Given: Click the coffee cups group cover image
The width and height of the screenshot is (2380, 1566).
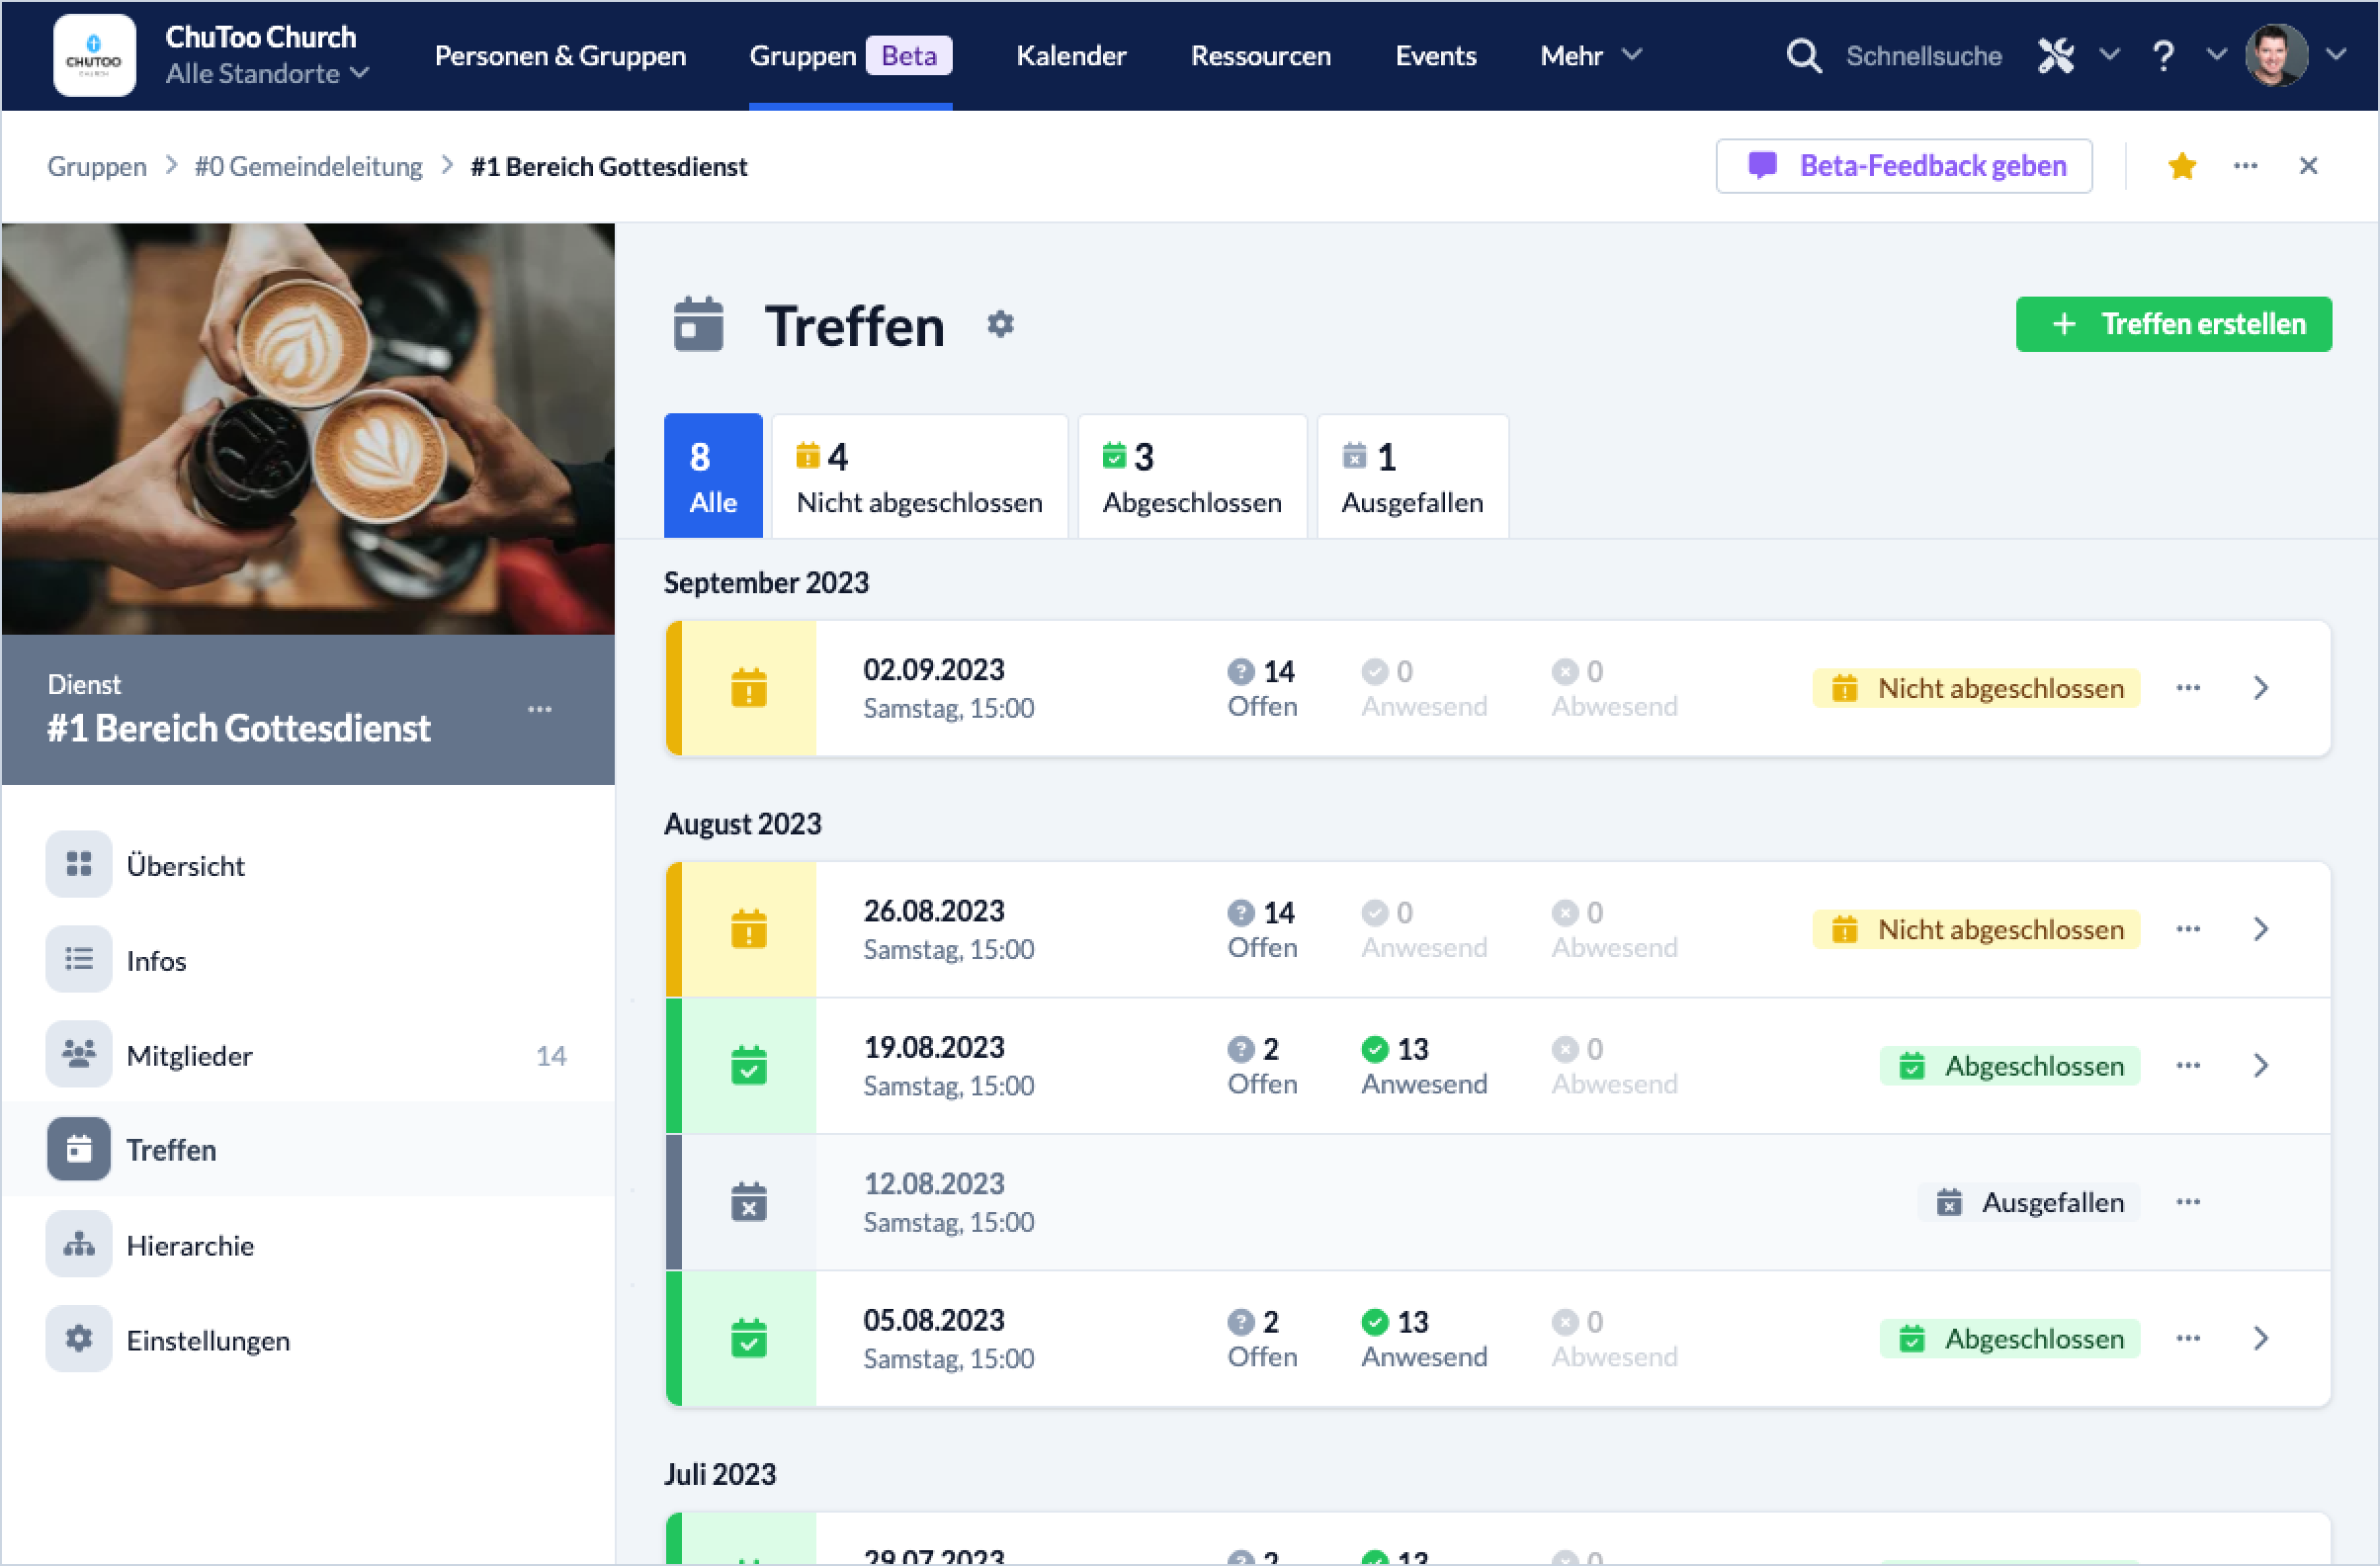Looking at the screenshot, I should tap(308, 428).
